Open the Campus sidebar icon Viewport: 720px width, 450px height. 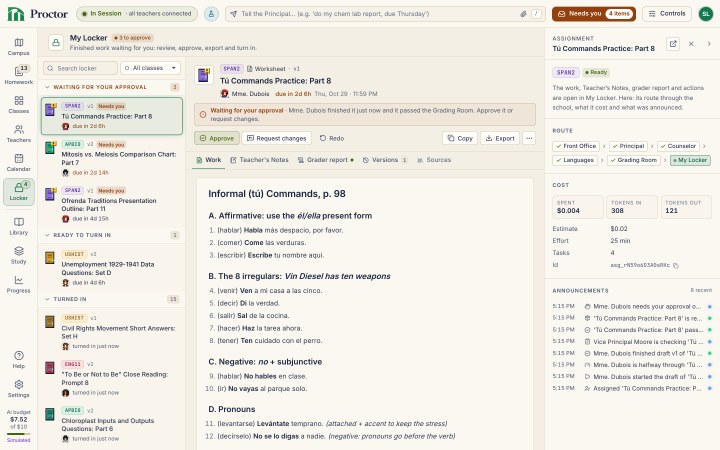click(18, 46)
